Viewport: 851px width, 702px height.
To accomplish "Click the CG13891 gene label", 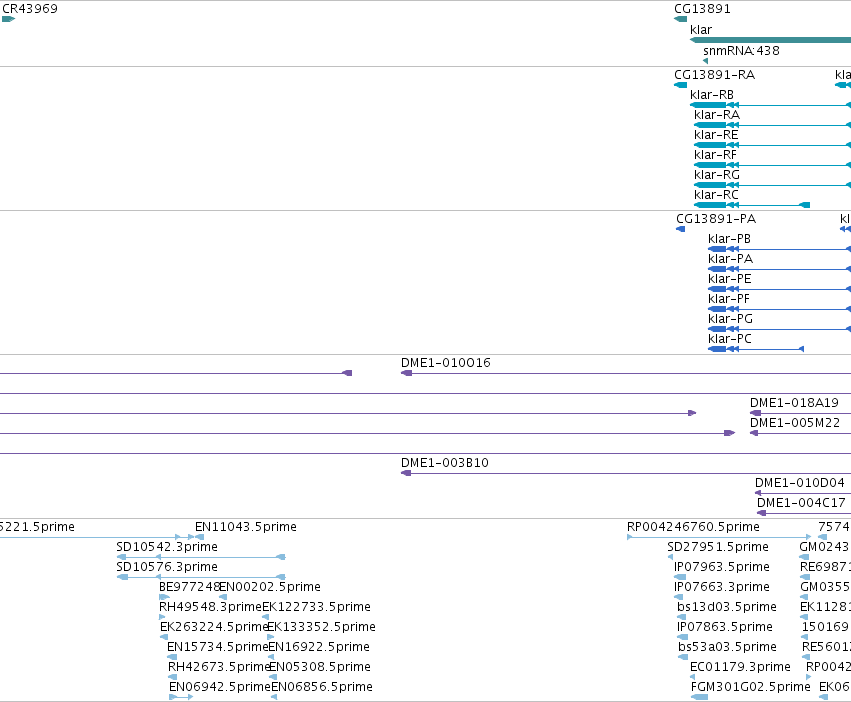I will pos(702,9).
